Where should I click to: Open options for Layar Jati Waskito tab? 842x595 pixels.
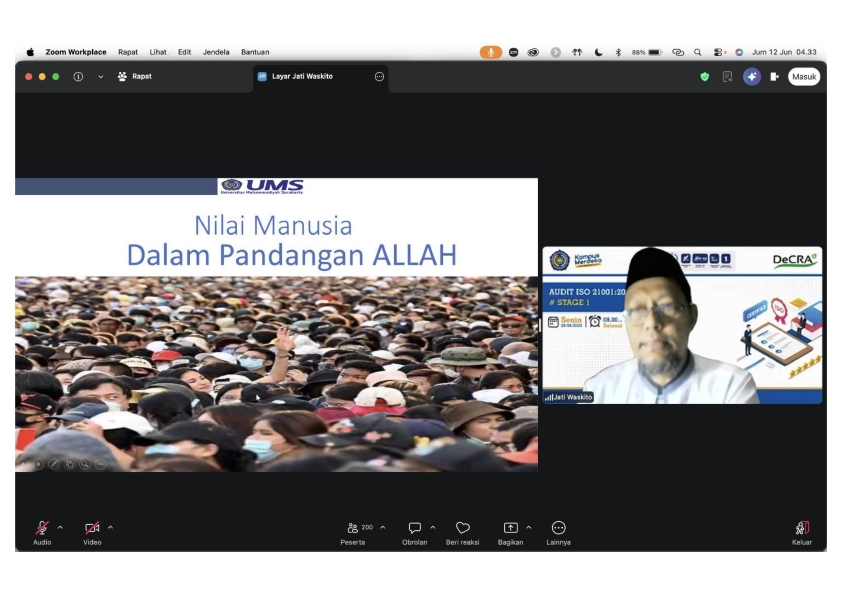379,77
